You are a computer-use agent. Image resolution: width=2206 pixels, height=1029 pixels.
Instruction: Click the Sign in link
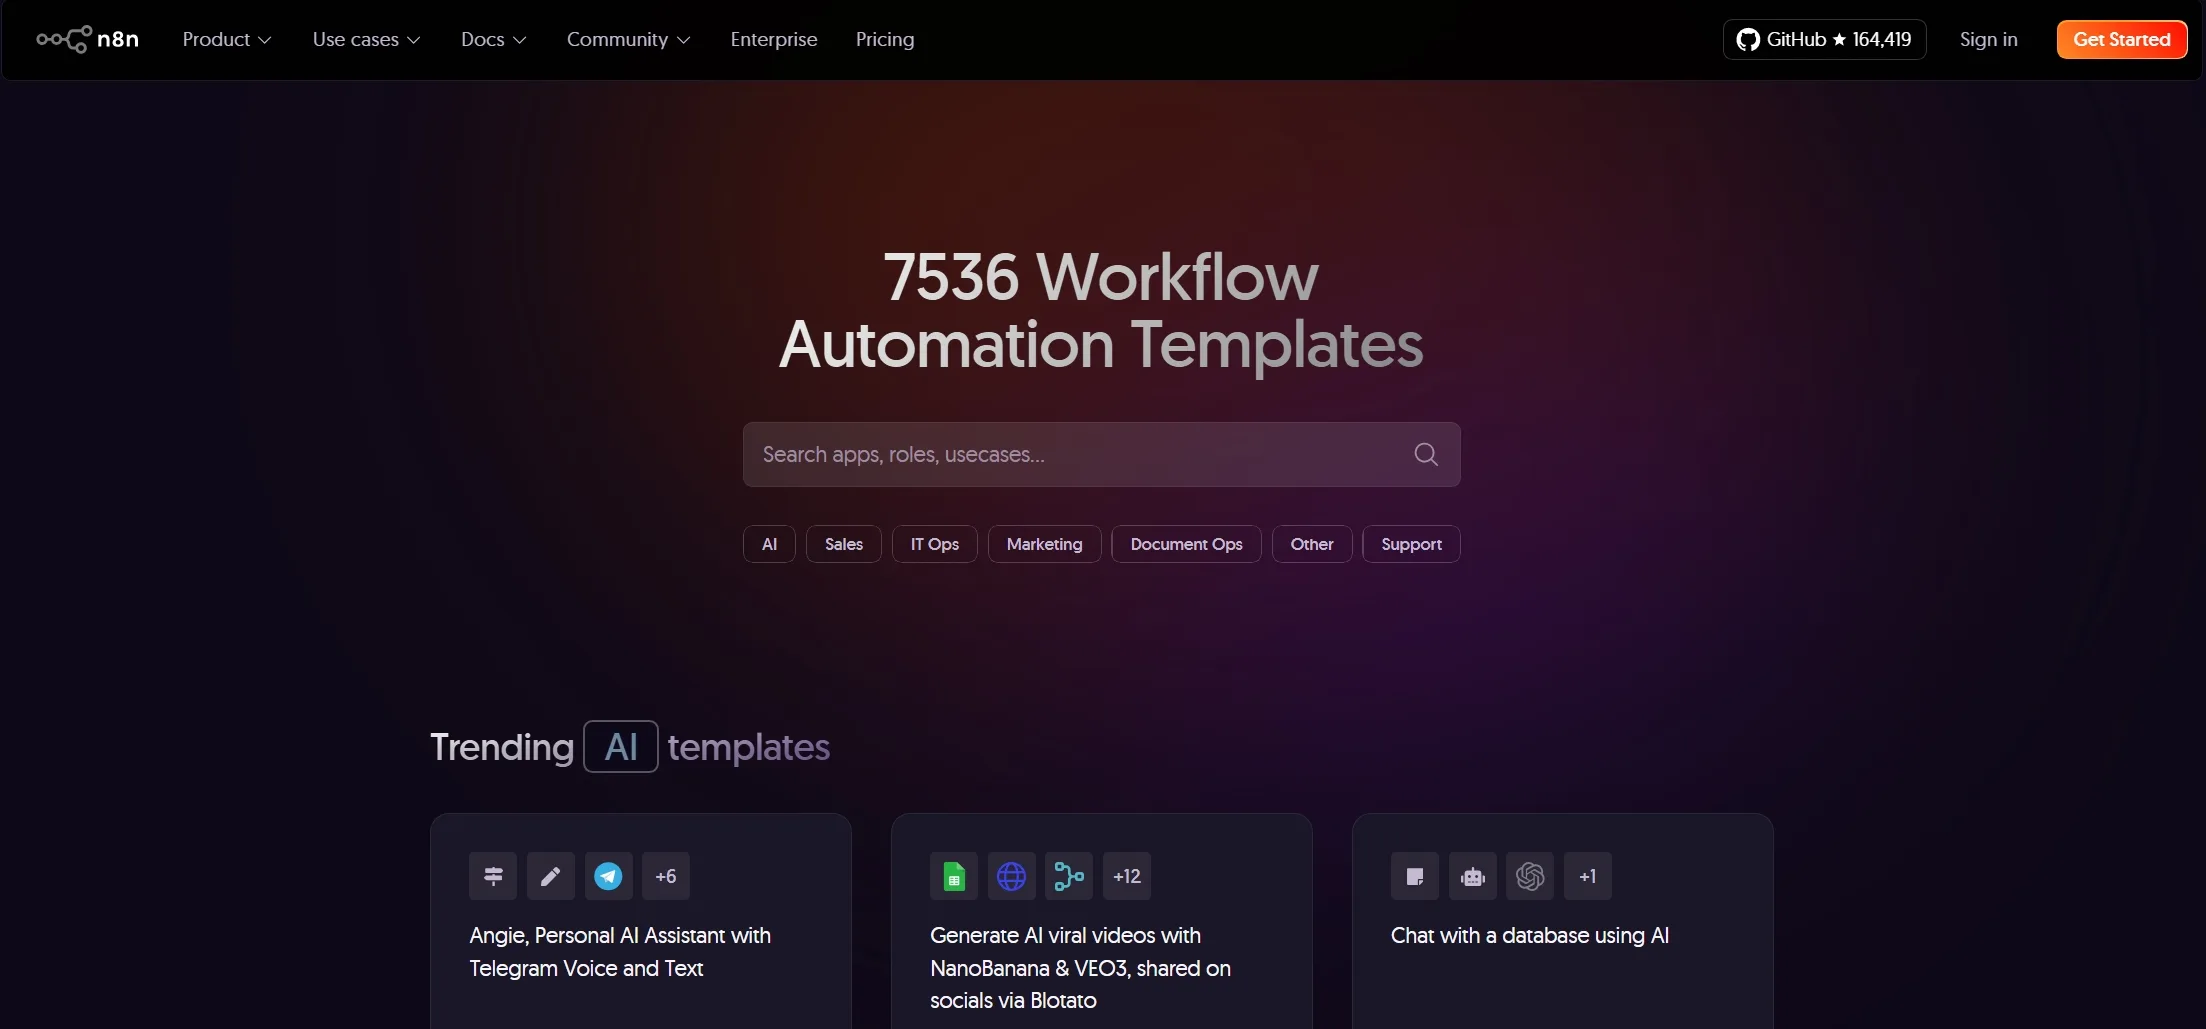(1988, 40)
